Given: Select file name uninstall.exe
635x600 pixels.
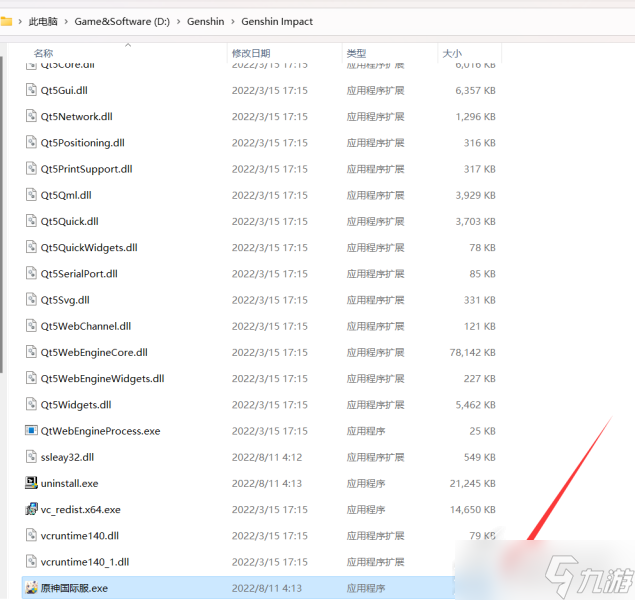Looking at the screenshot, I should pyautogui.click(x=69, y=483).
